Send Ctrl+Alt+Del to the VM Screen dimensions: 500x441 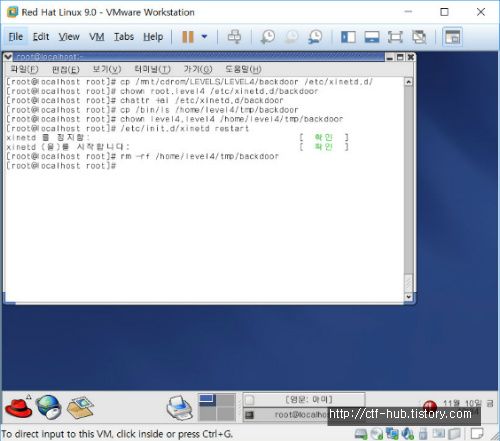tap(234, 37)
